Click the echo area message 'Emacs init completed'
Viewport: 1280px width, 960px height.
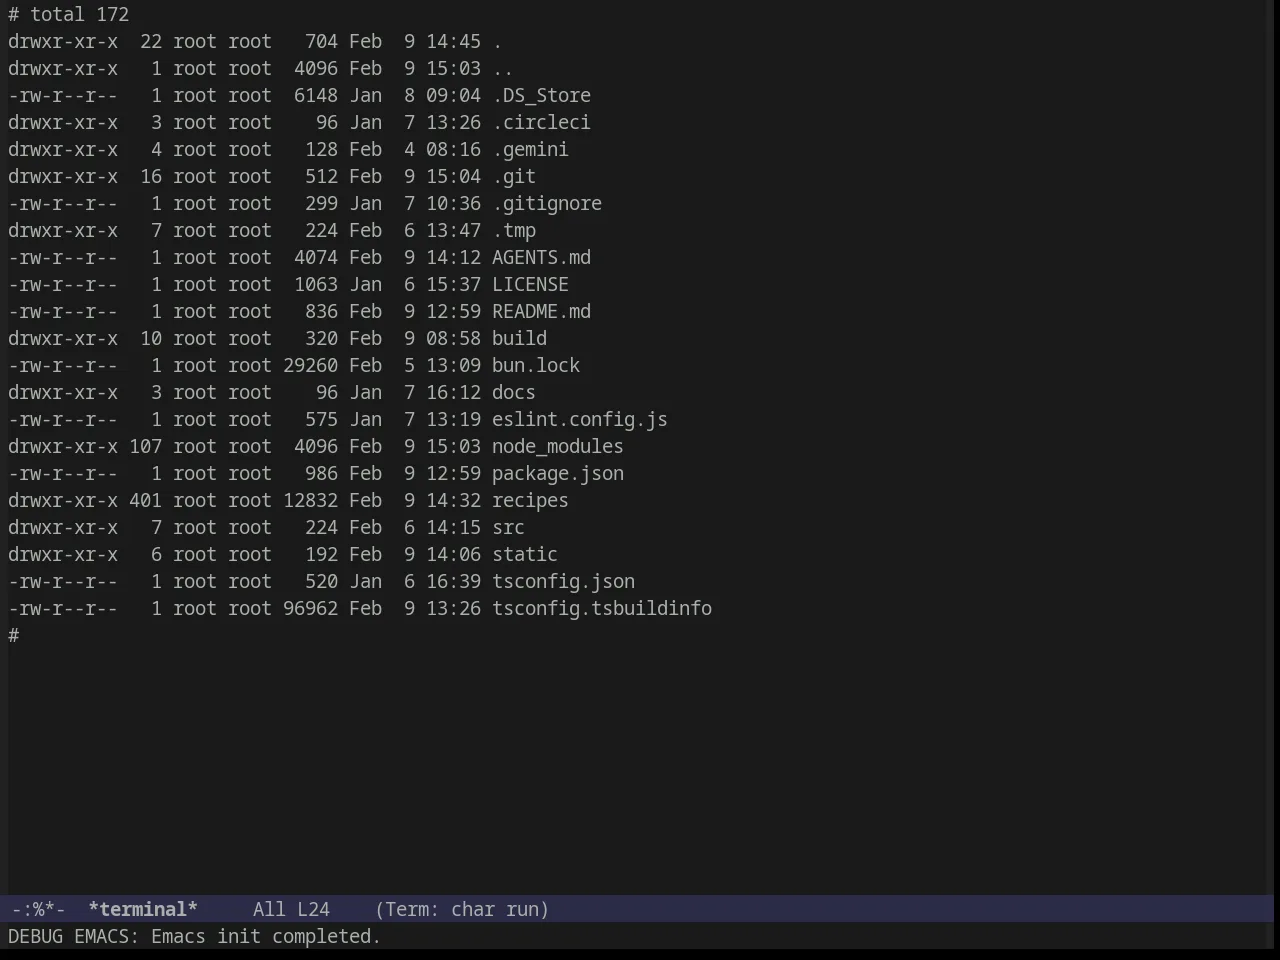pyautogui.click(x=266, y=937)
